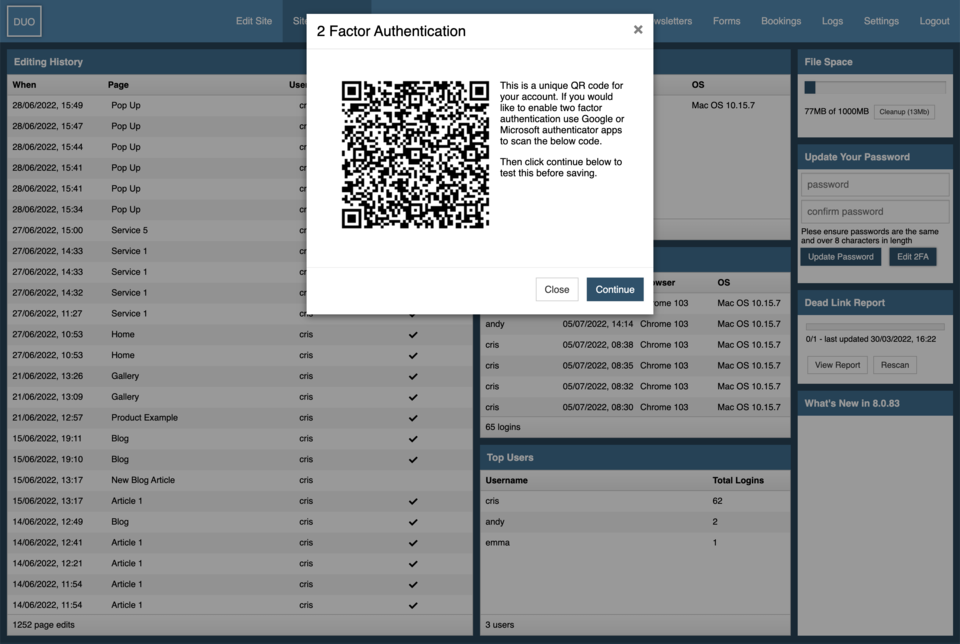Select cris login at 05/07/2022, 08:30
This screenshot has height=644, width=960.
[x=635, y=407]
